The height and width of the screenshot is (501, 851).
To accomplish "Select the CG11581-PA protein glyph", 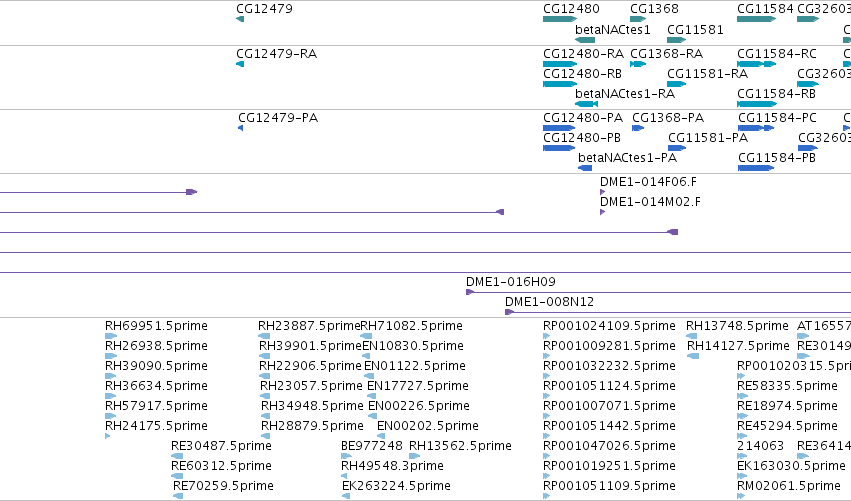I will click(x=677, y=148).
